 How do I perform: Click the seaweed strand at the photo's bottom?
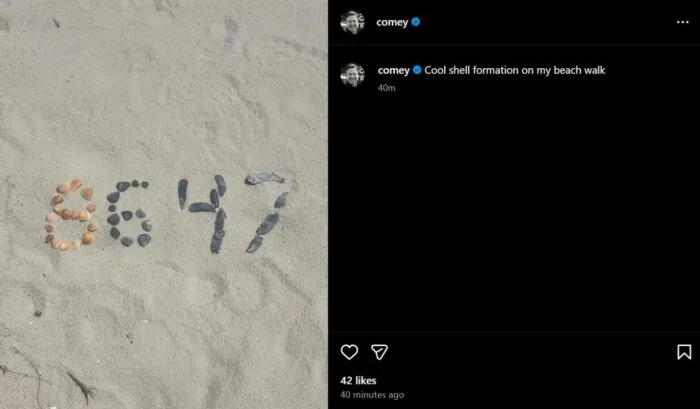point(82,387)
